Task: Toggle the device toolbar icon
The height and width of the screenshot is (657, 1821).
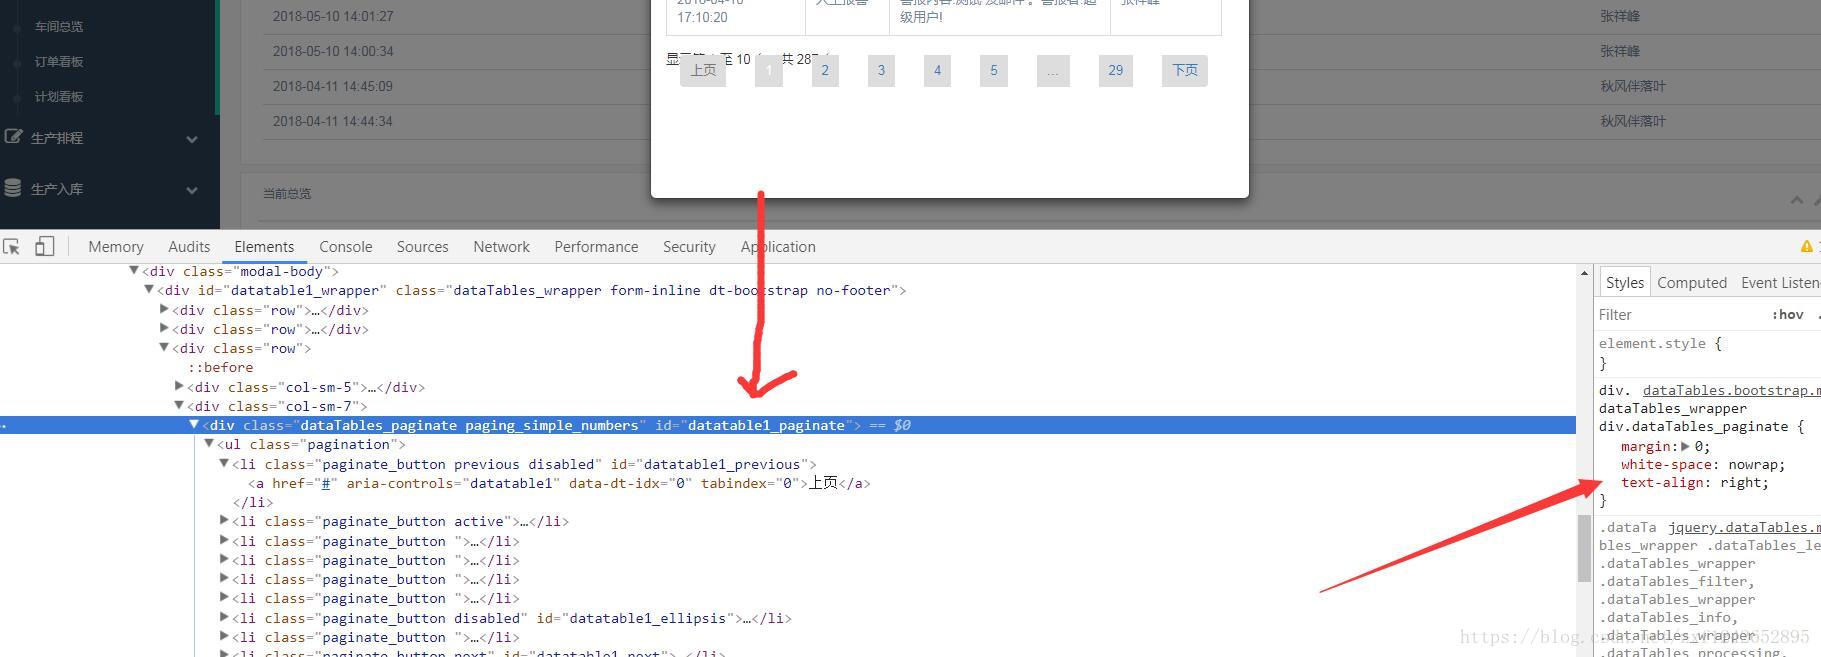Action: point(44,246)
